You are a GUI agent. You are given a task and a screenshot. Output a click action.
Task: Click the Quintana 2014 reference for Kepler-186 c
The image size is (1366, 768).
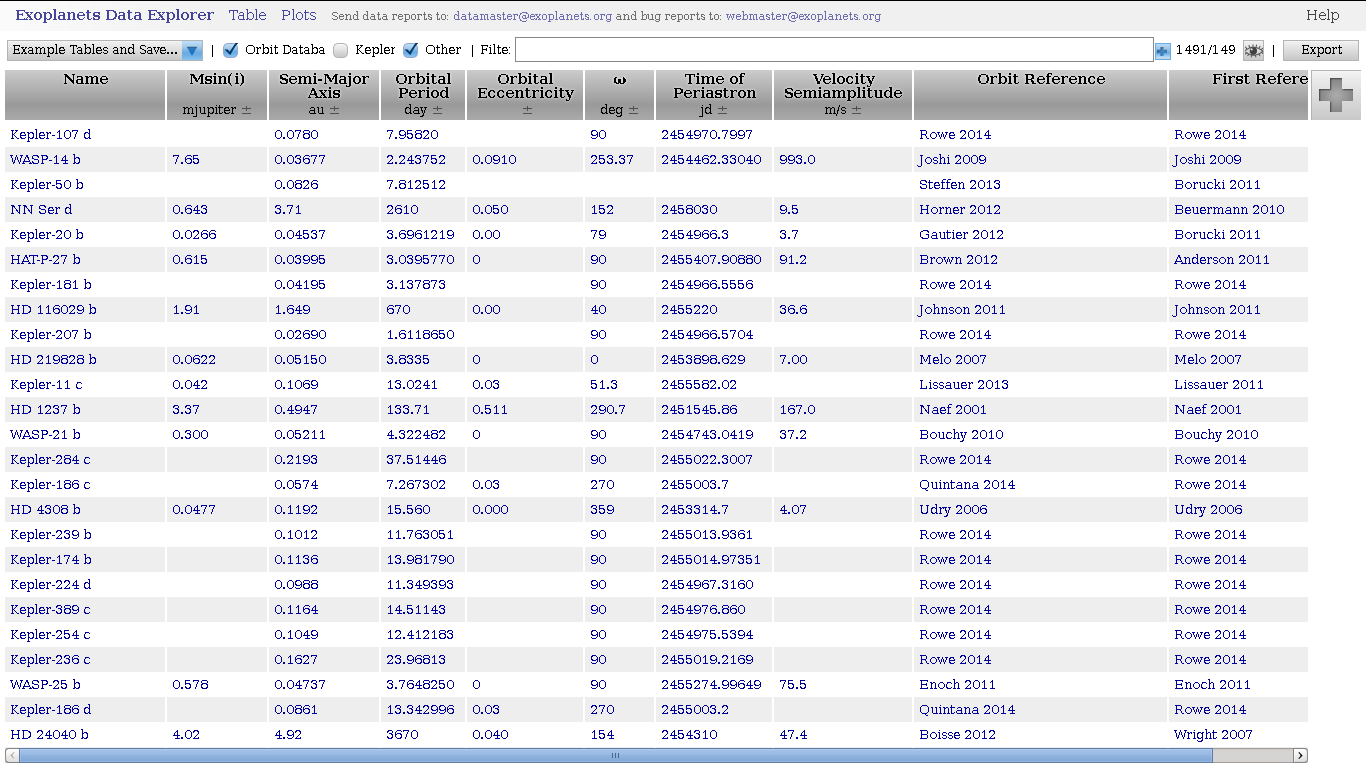[967, 484]
